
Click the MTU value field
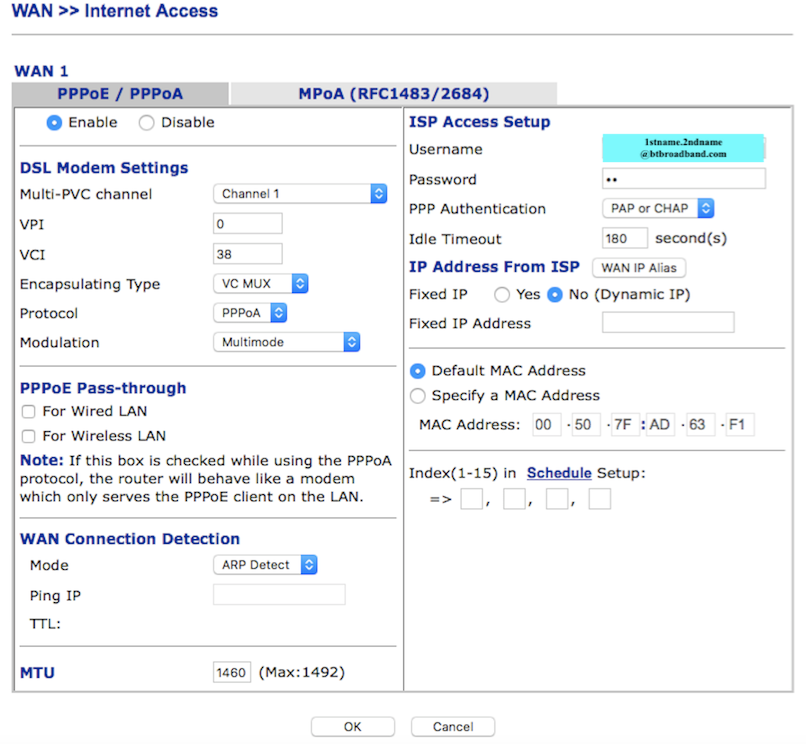(232, 672)
